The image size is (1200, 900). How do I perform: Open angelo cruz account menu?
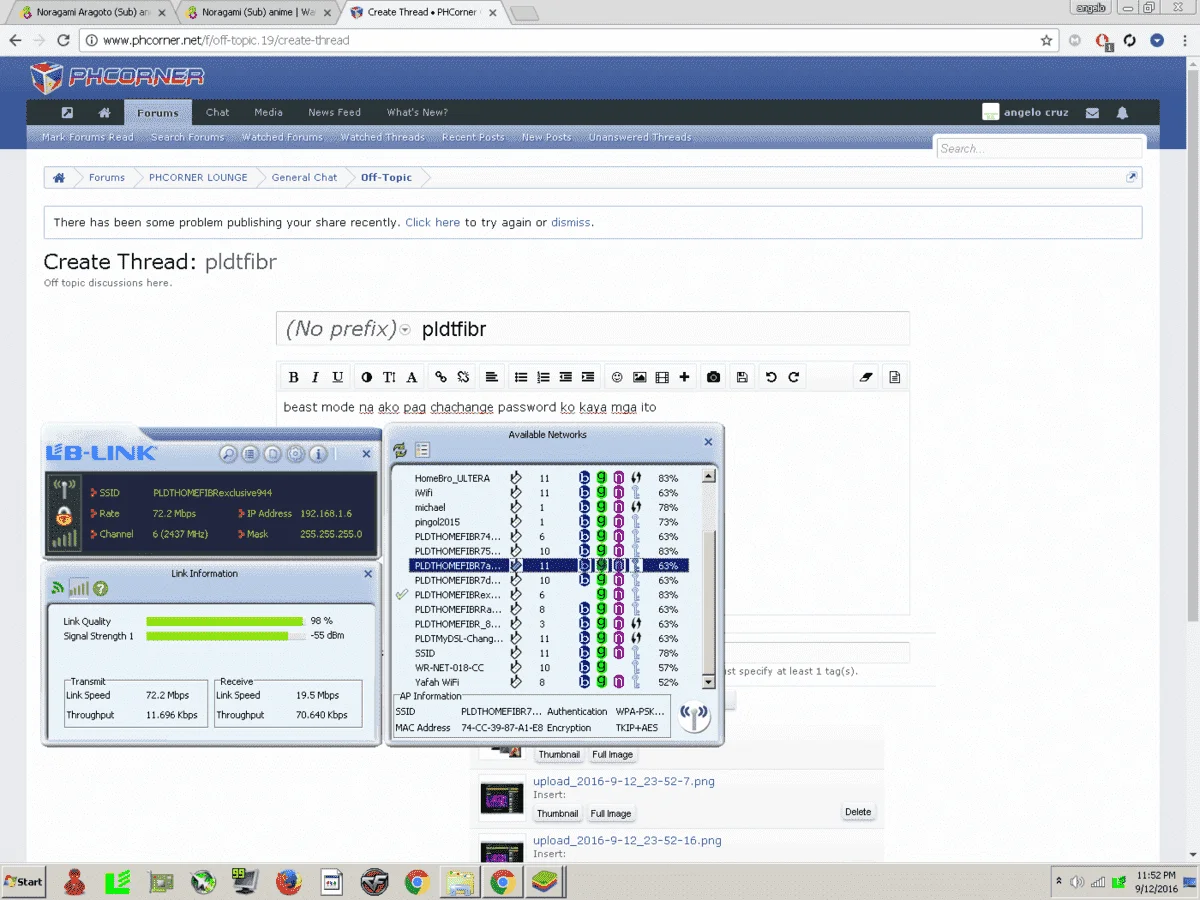[x=1025, y=113]
